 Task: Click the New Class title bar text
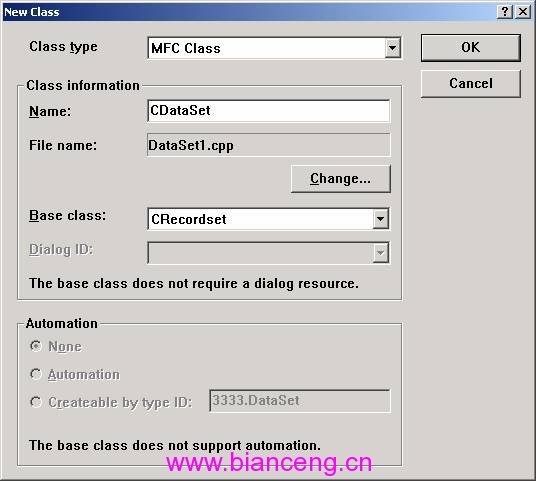click(x=32, y=12)
